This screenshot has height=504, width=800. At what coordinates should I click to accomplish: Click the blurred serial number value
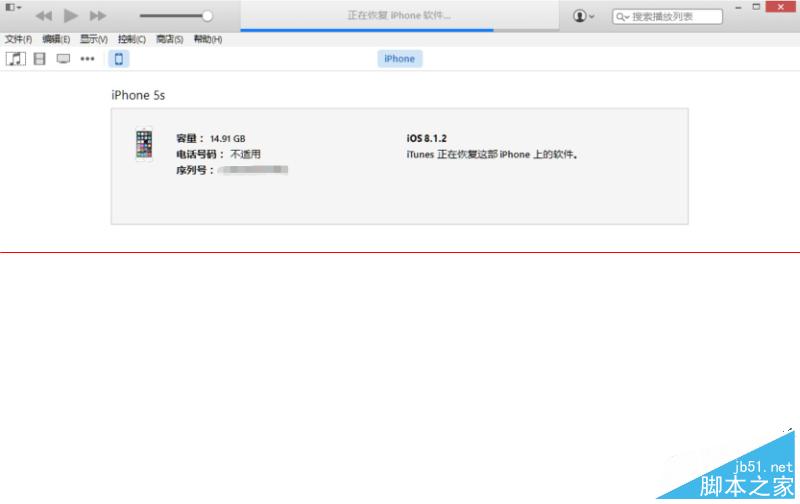coord(253,170)
